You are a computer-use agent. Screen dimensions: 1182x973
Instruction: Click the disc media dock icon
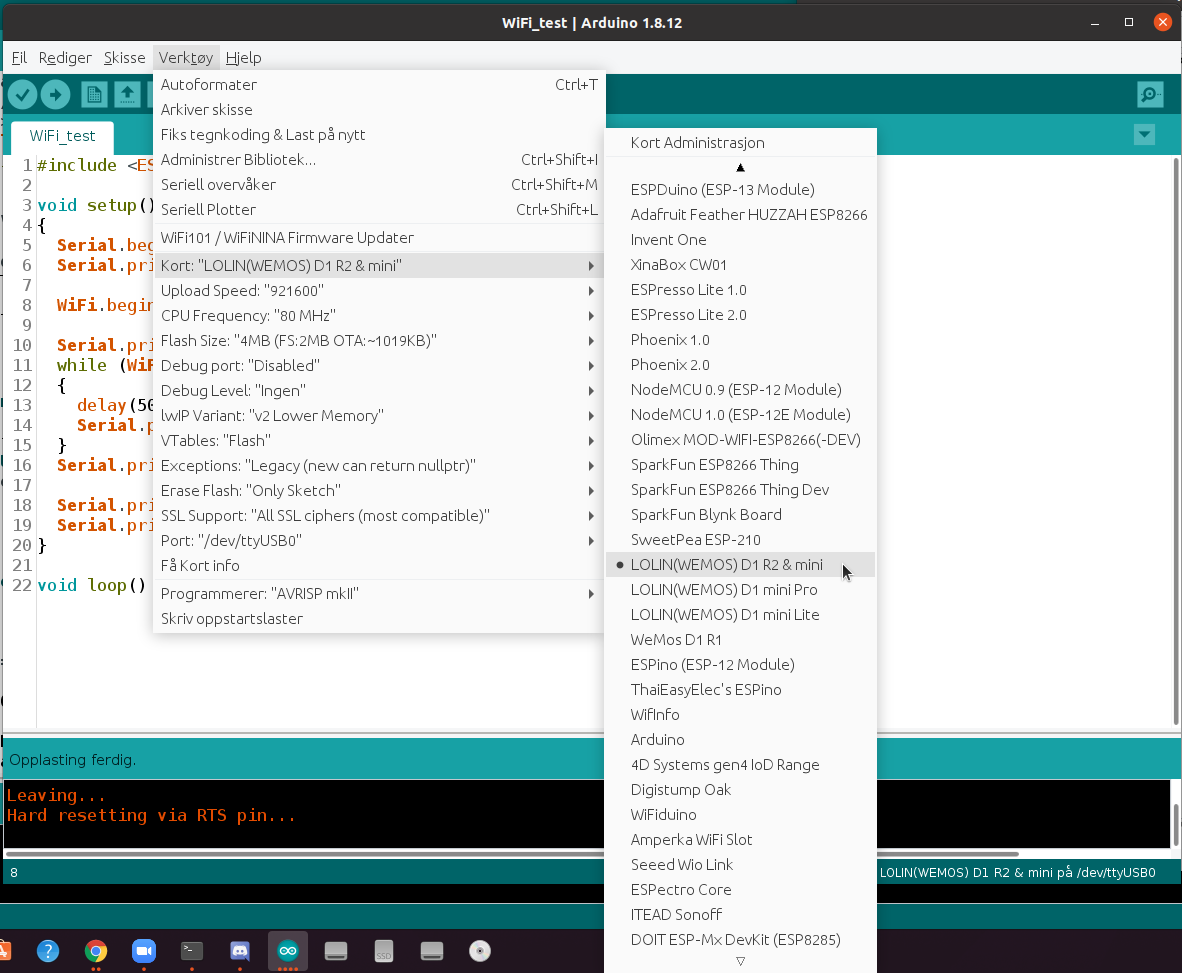point(480,951)
